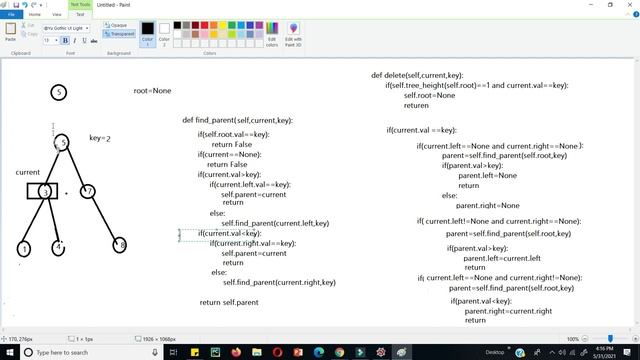
Task: Click the zoom slider handle
Action: [610, 339]
